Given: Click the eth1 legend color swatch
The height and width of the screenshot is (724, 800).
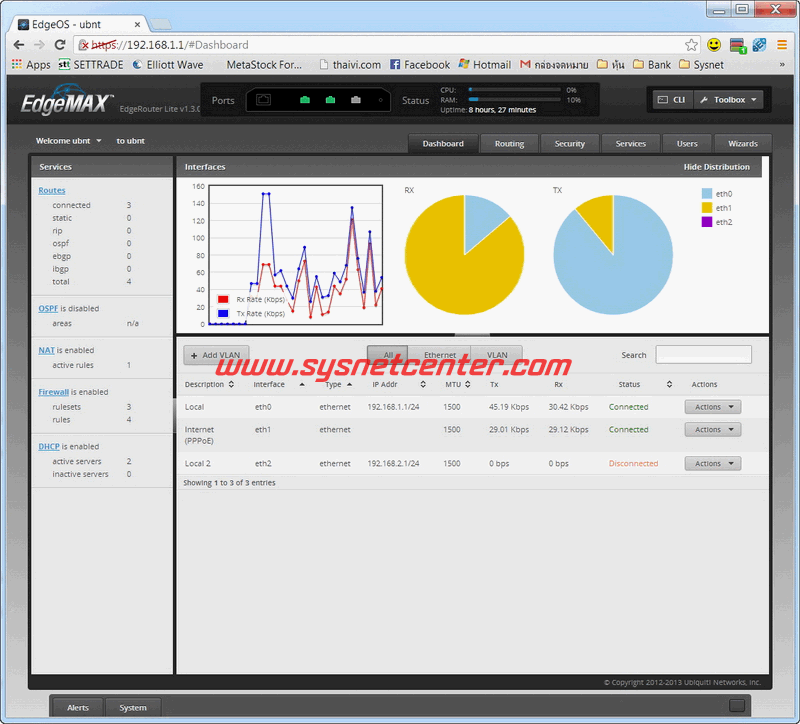Looking at the screenshot, I should tap(707, 208).
